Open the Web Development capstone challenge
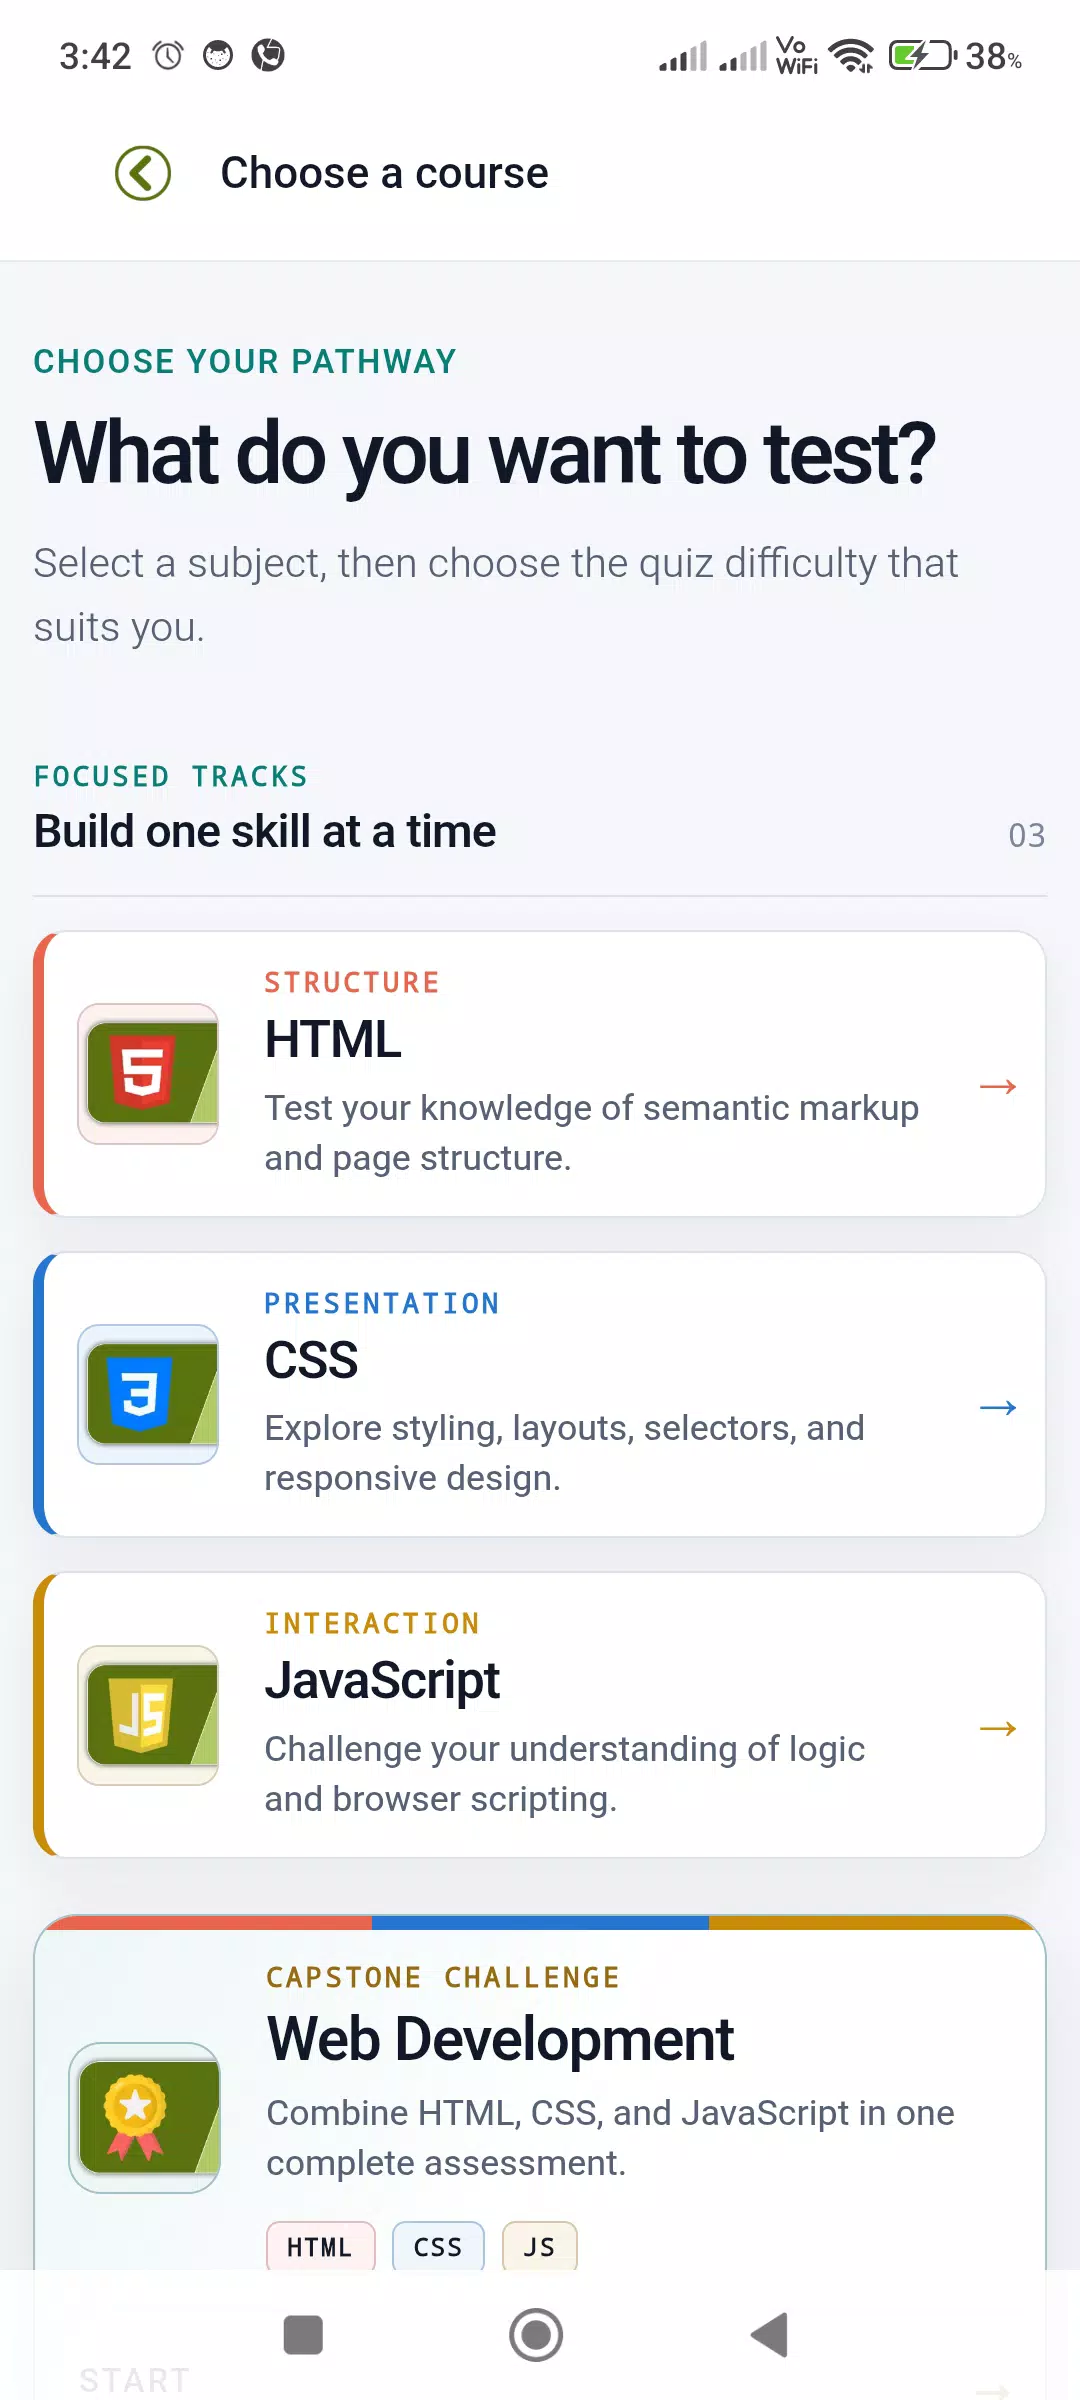The width and height of the screenshot is (1080, 2400). [x=500, y=2039]
